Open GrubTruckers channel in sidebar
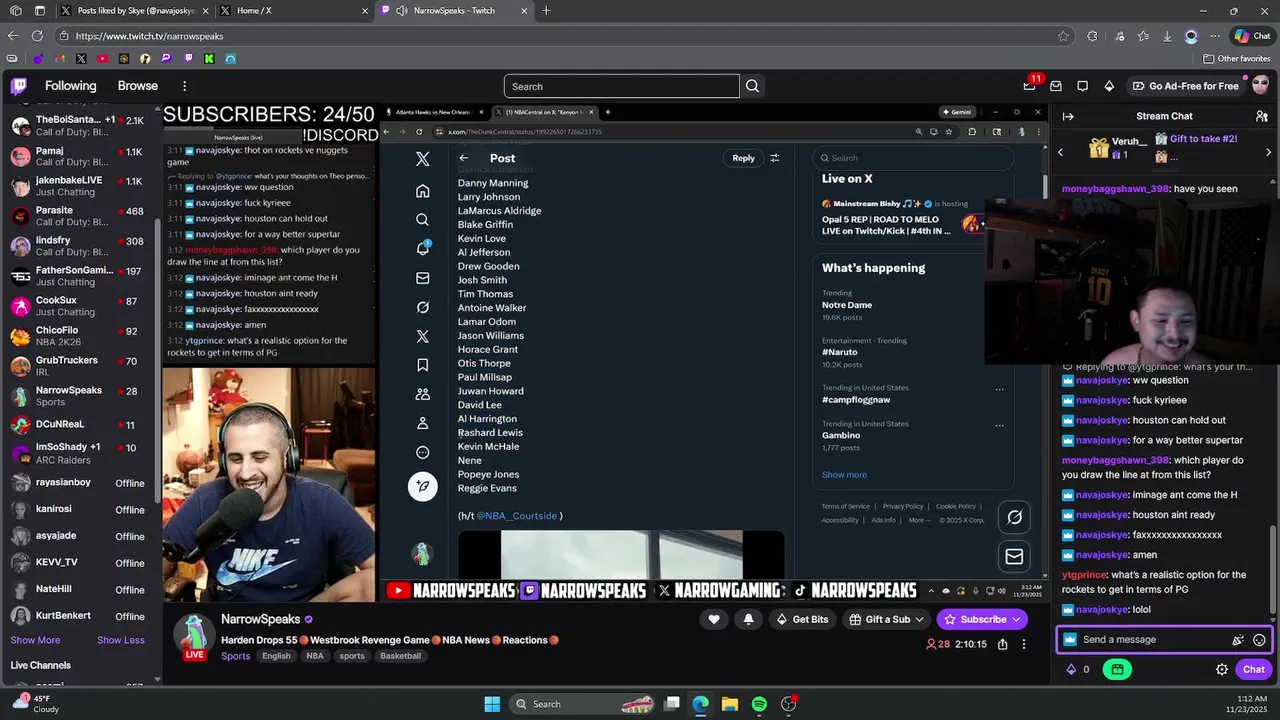The height and width of the screenshot is (720, 1280). [x=80, y=367]
